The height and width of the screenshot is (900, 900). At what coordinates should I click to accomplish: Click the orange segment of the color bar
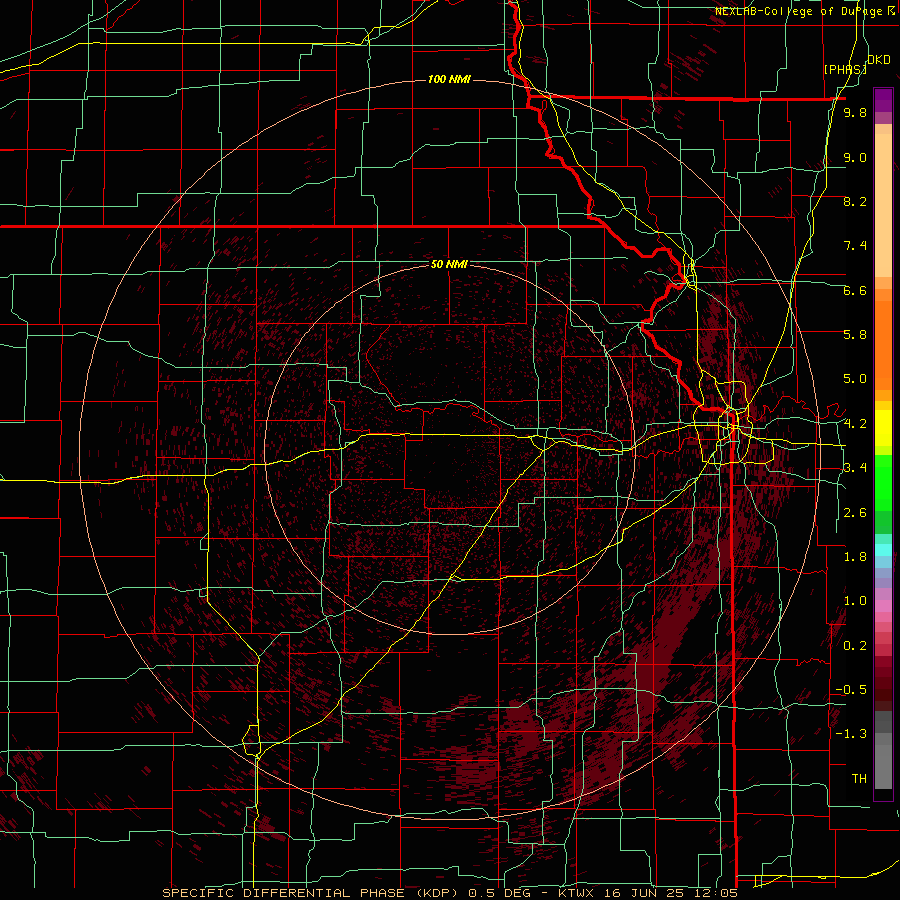883,346
